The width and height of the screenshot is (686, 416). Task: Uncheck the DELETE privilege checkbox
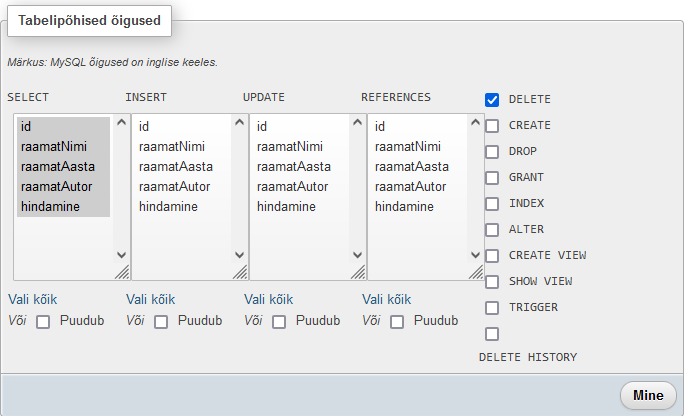click(x=493, y=100)
